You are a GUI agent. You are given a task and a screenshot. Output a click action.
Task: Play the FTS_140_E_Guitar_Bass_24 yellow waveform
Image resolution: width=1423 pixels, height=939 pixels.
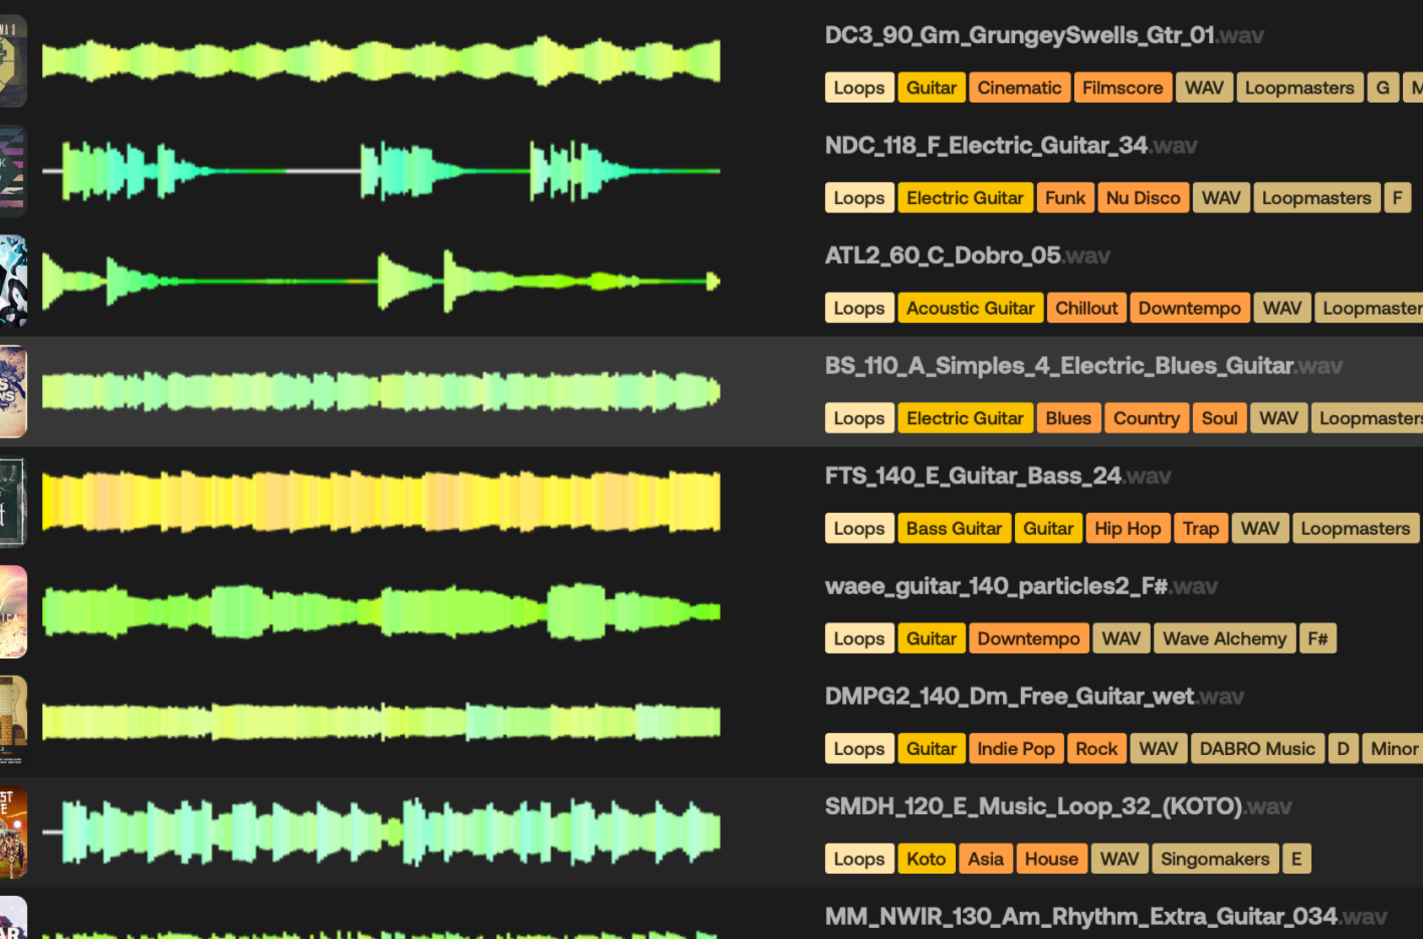380,502
